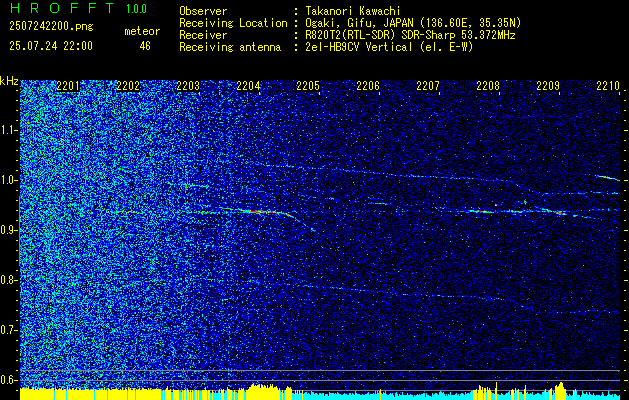Click the 1.1 kHz axis label
Image resolution: width=629 pixels, height=400 pixels.
click(8, 130)
